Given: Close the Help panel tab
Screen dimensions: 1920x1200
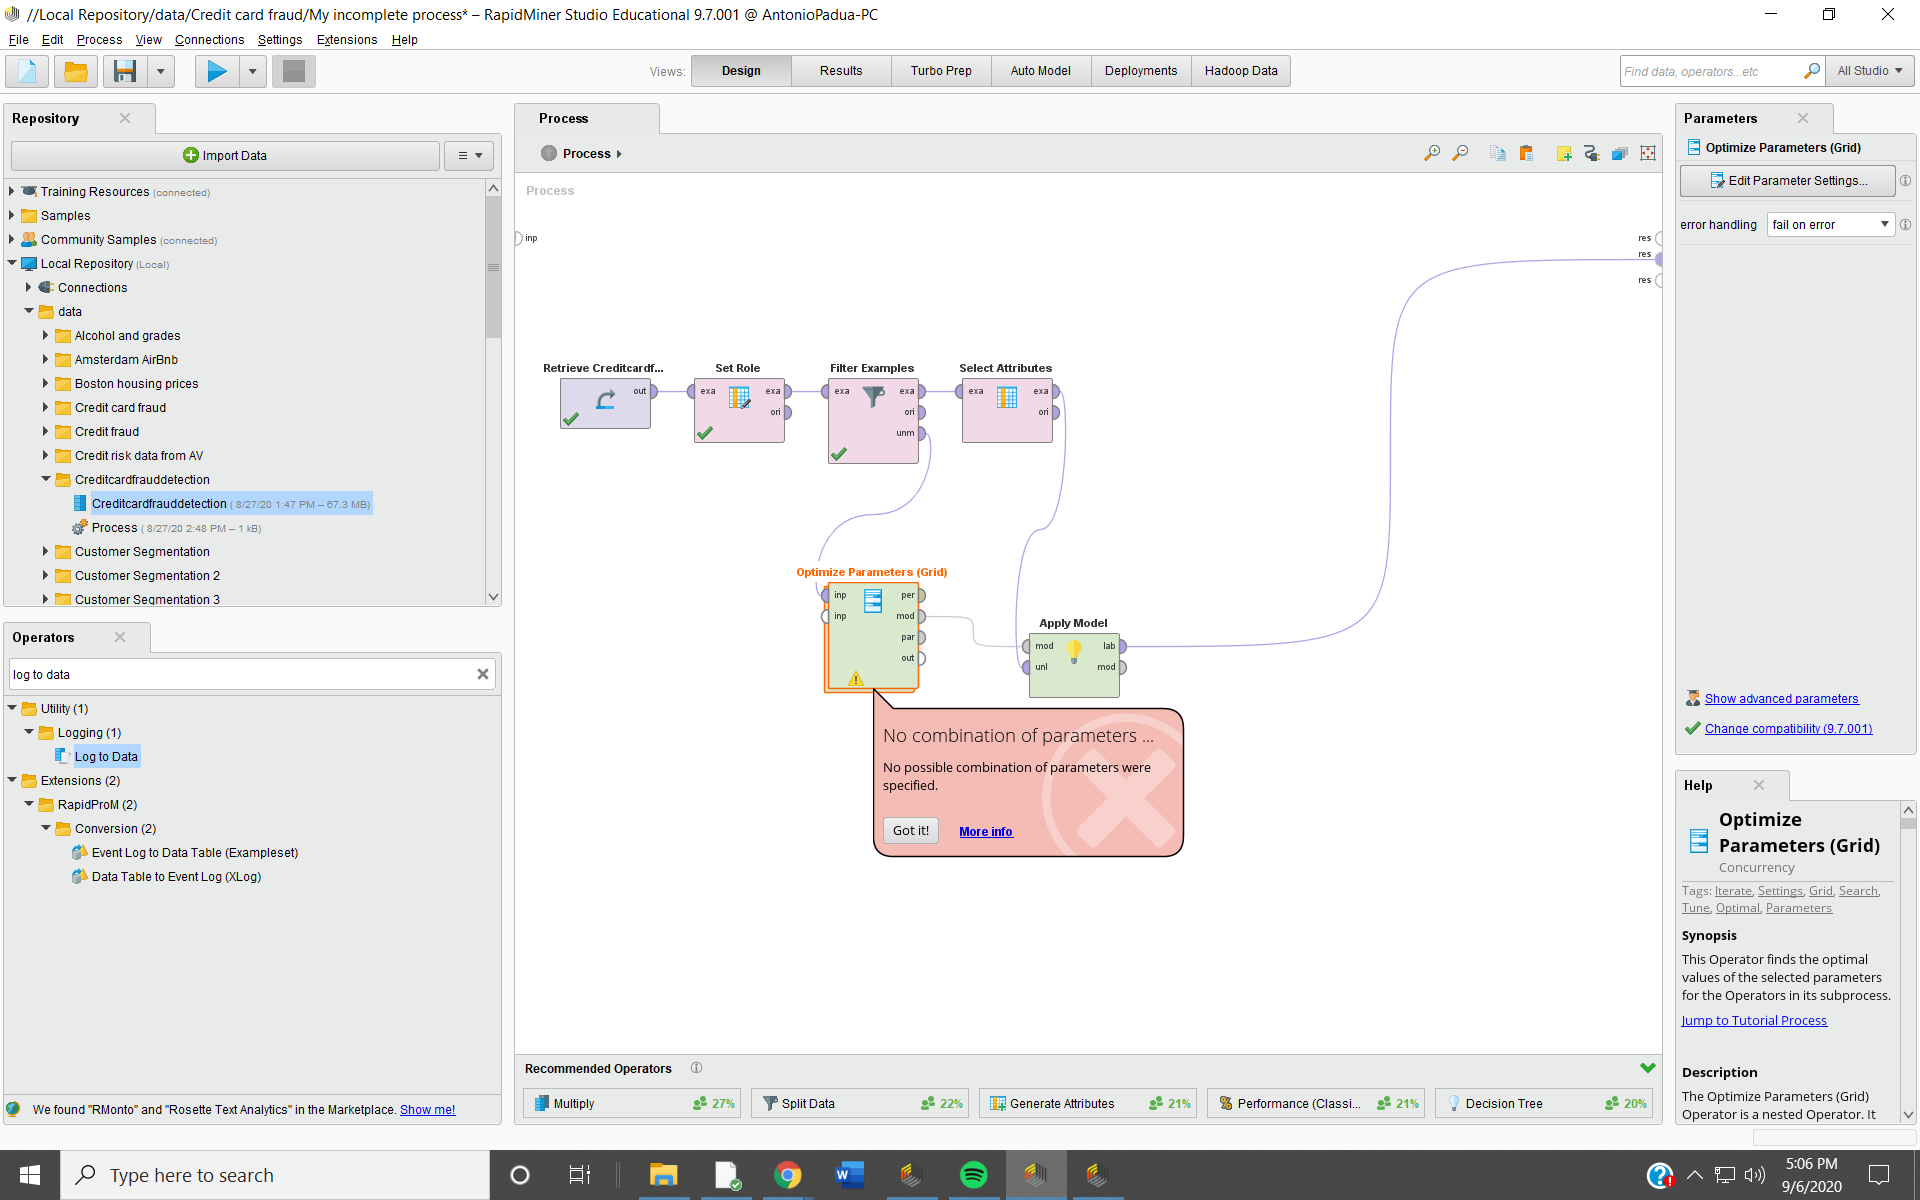Looking at the screenshot, I should tap(1759, 785).
